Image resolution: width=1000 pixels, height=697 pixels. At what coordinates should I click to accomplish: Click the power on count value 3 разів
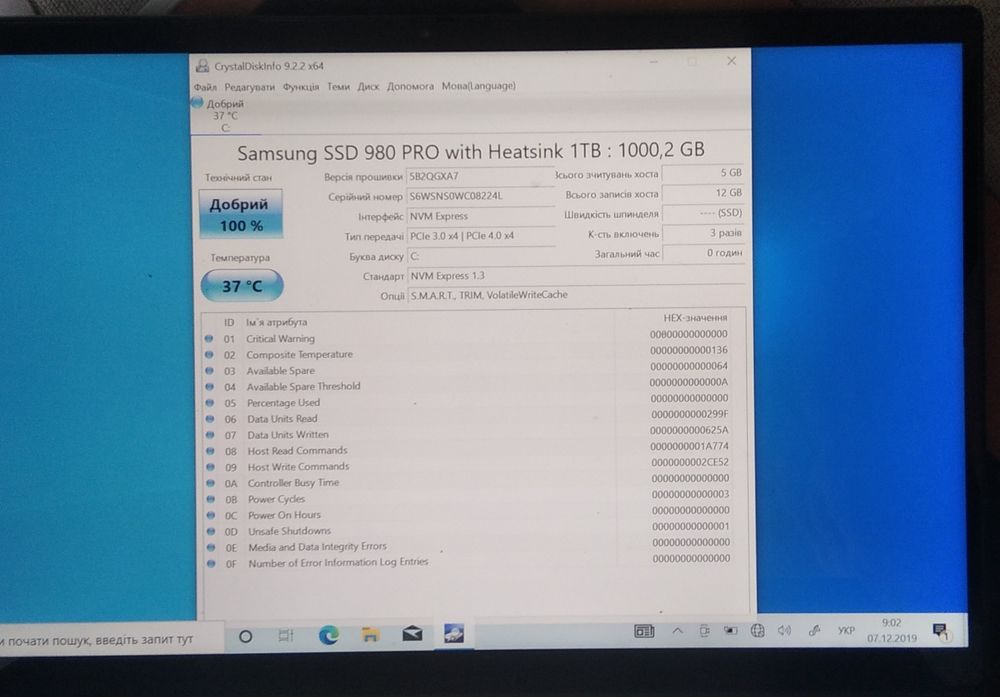click(703, 233)
